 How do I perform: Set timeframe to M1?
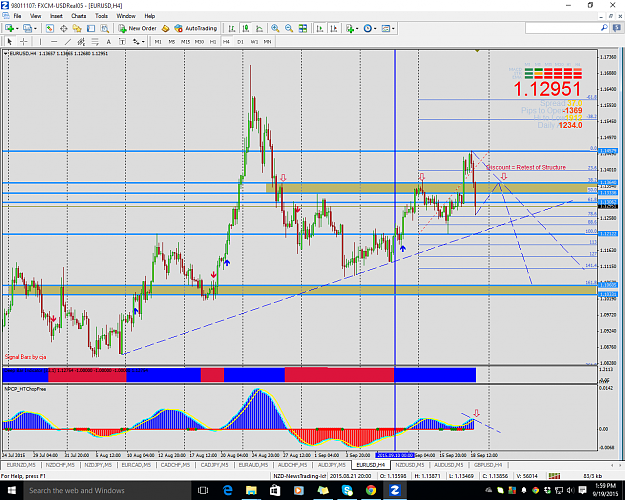point(158,41)
